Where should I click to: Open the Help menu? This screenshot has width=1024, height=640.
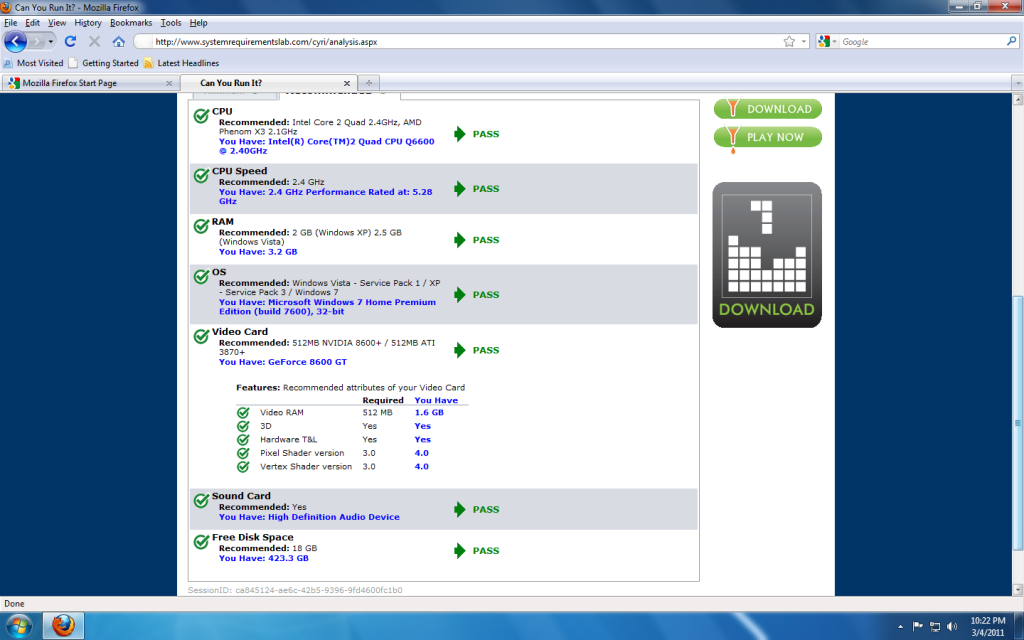click(199, 23)
